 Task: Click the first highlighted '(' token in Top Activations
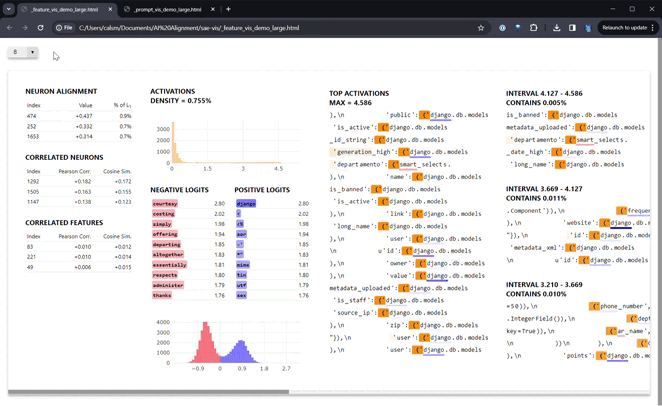pyautogui.click(x=422, y=115)
